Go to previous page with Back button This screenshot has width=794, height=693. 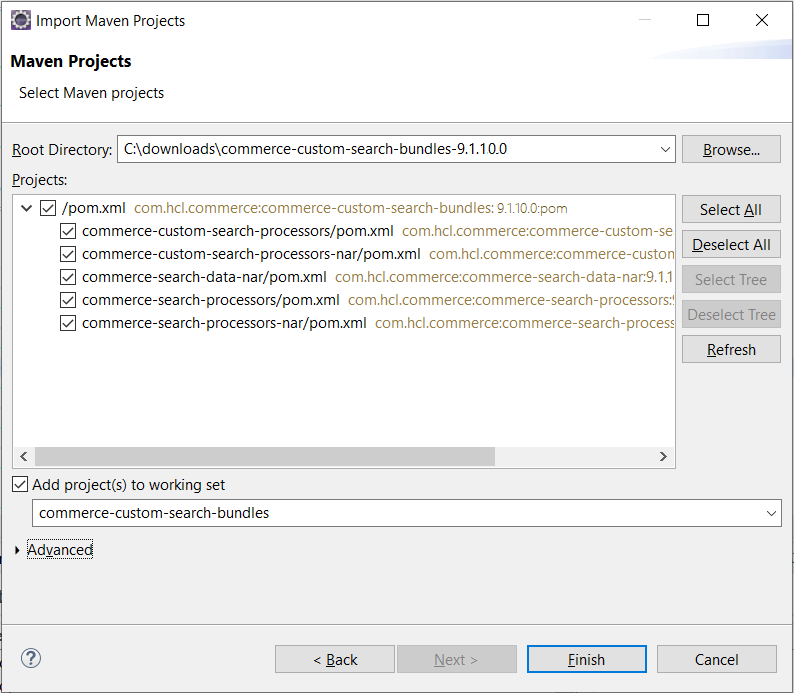point(335,659)
